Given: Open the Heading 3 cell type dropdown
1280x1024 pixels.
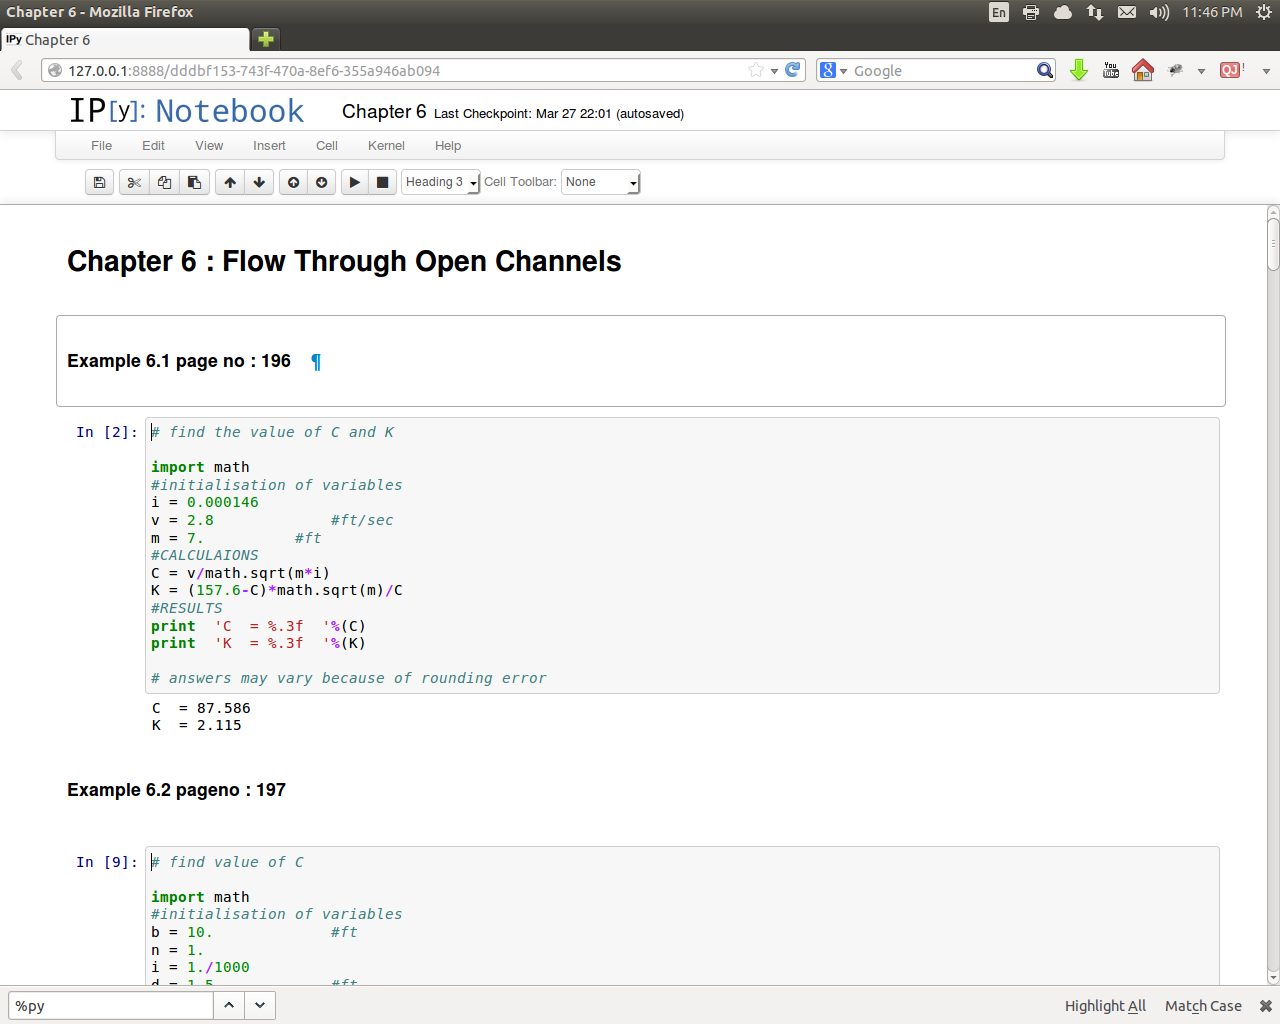Looking at the screenshot, I should point(441,182).
